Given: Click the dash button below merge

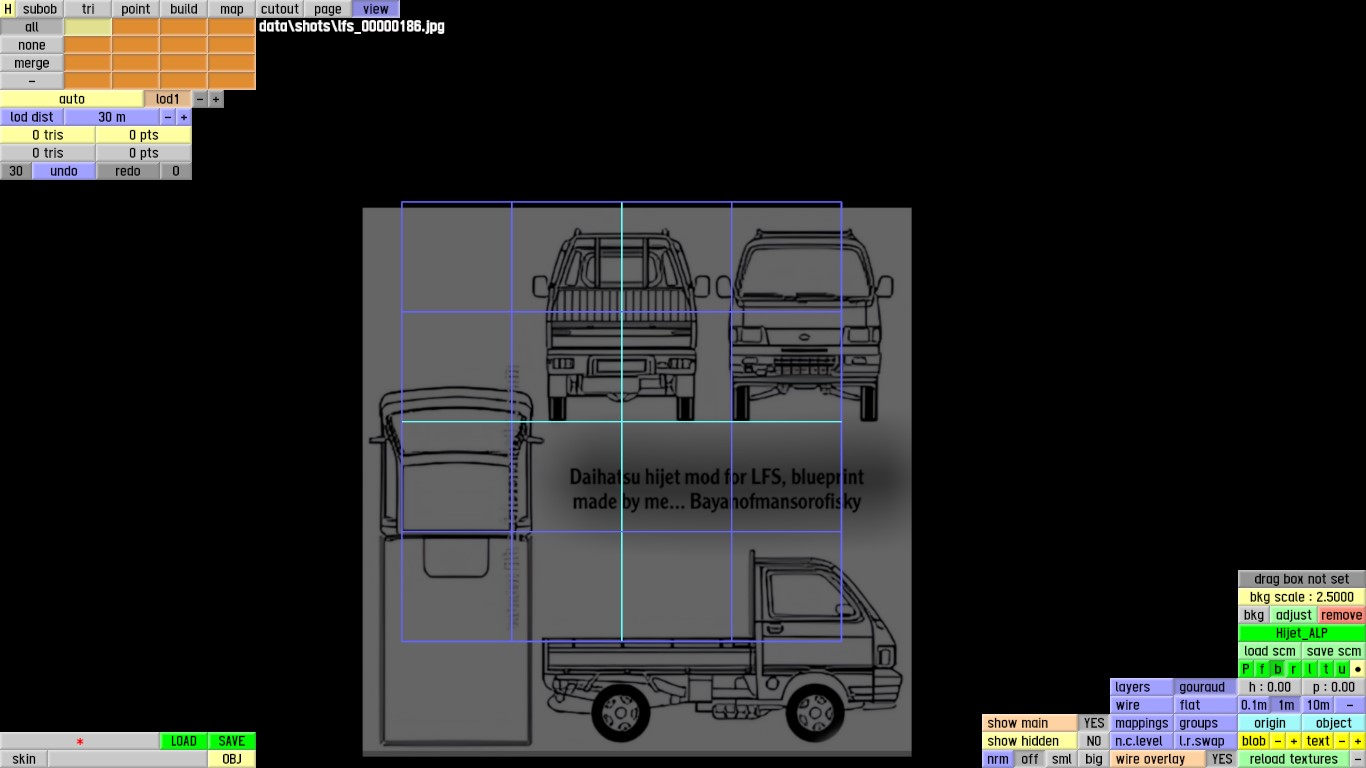Looking at the screenshot, I should pyautogui.click(x=32, y=81).
